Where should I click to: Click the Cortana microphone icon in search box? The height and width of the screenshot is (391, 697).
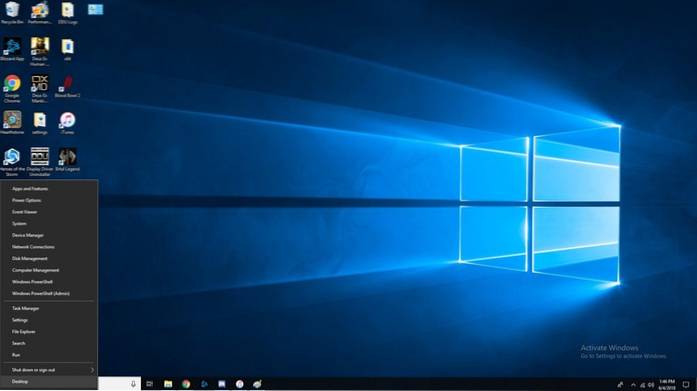[x=133, y=384]
